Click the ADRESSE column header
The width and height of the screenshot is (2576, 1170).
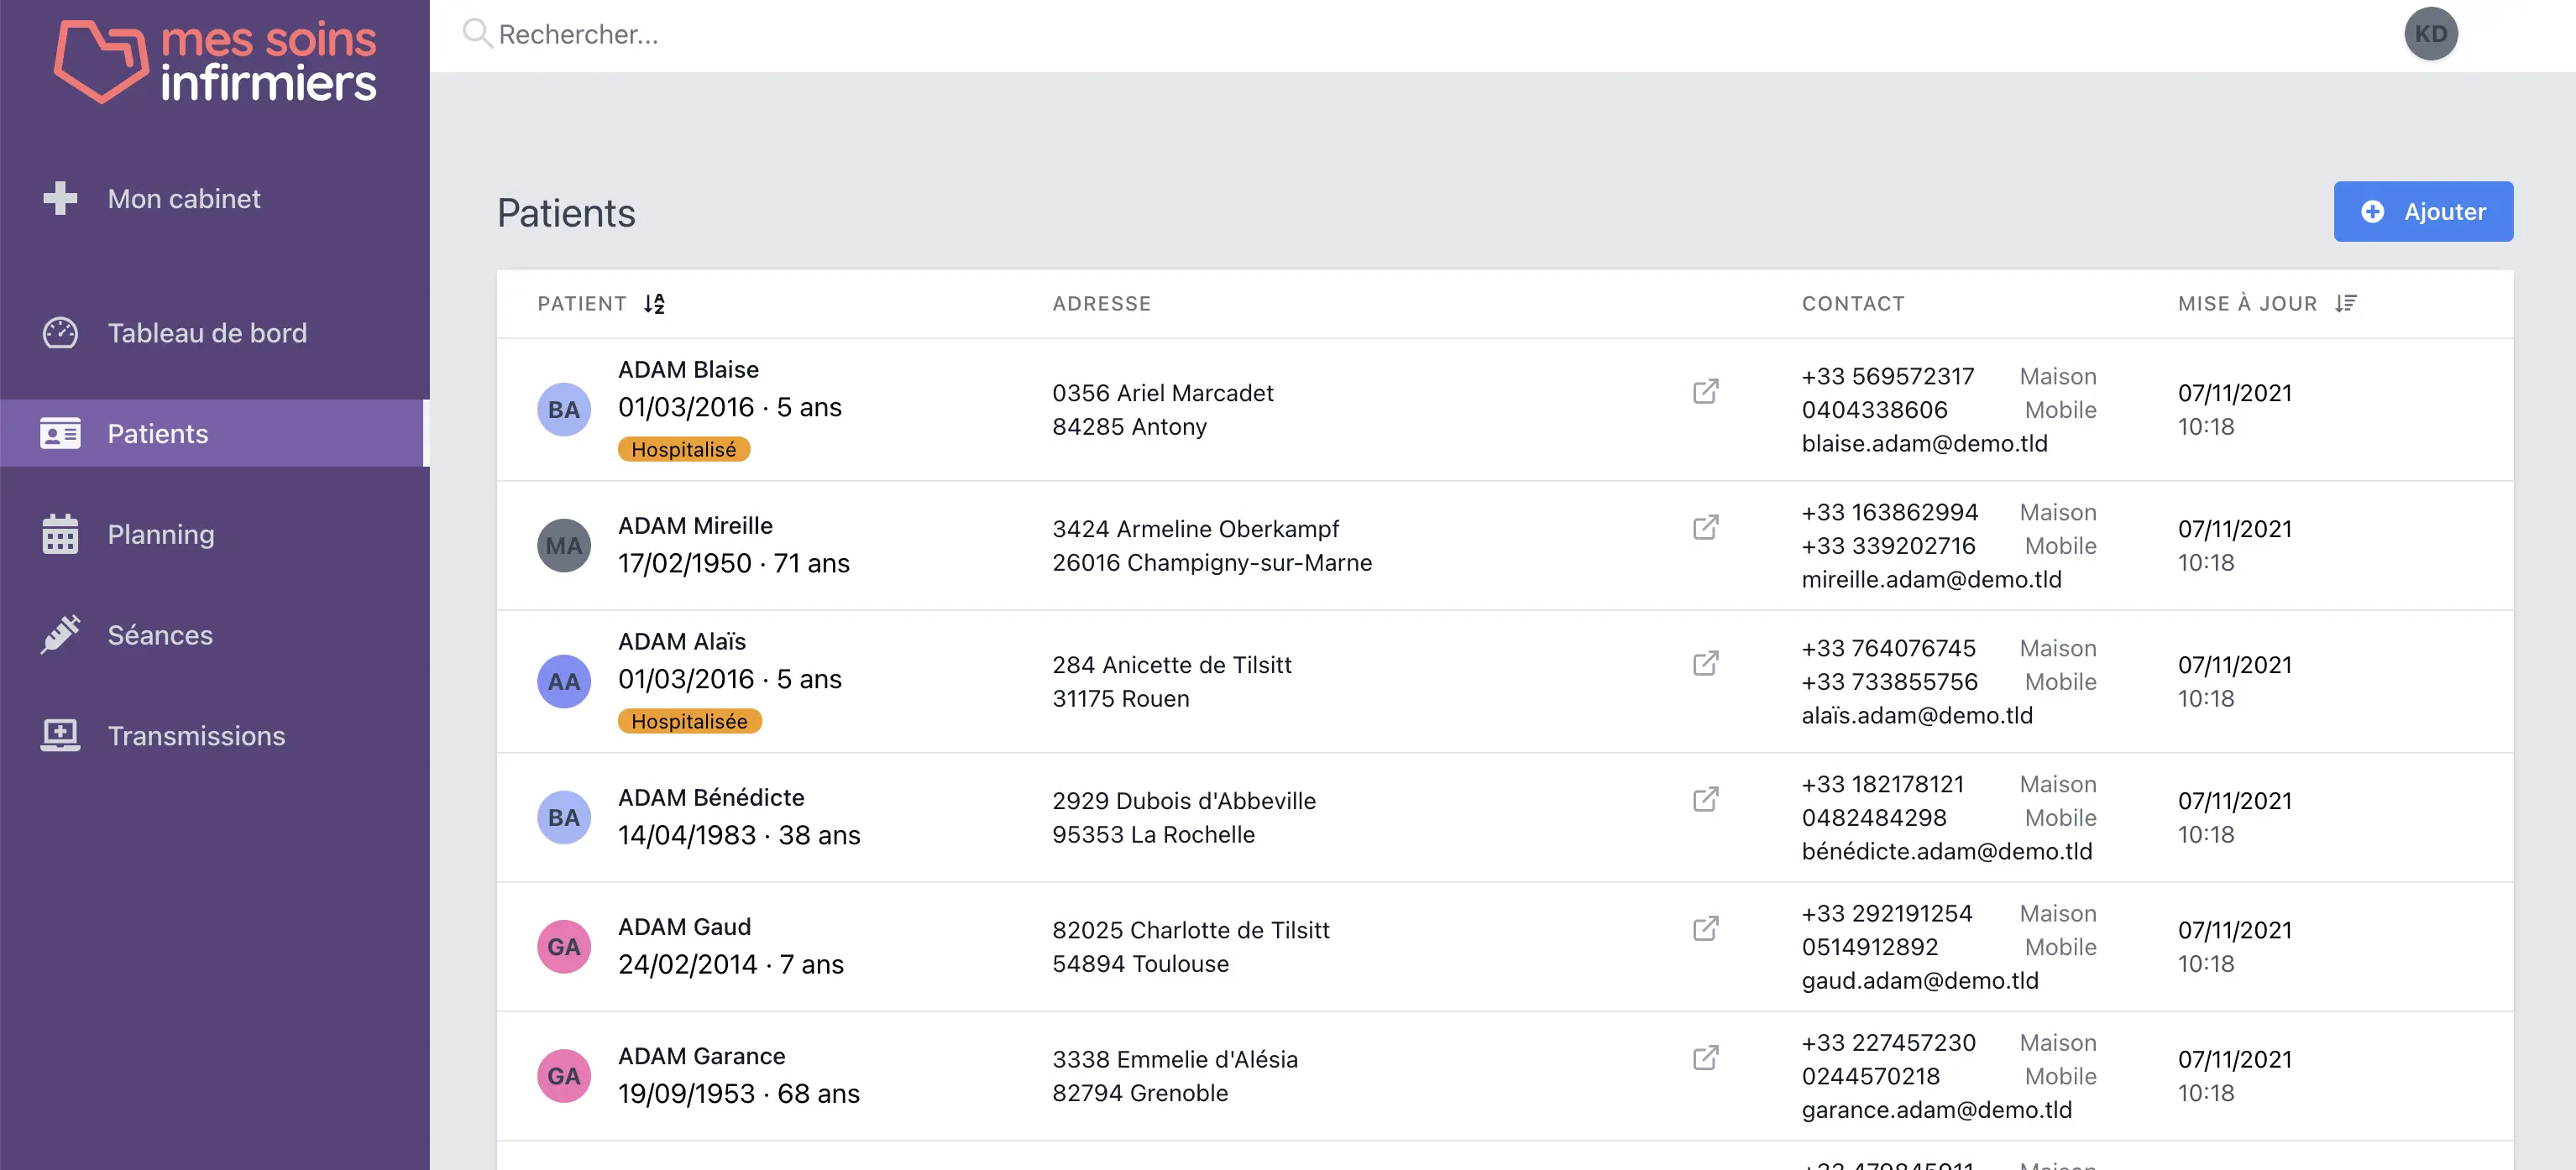click(1101, 303)
